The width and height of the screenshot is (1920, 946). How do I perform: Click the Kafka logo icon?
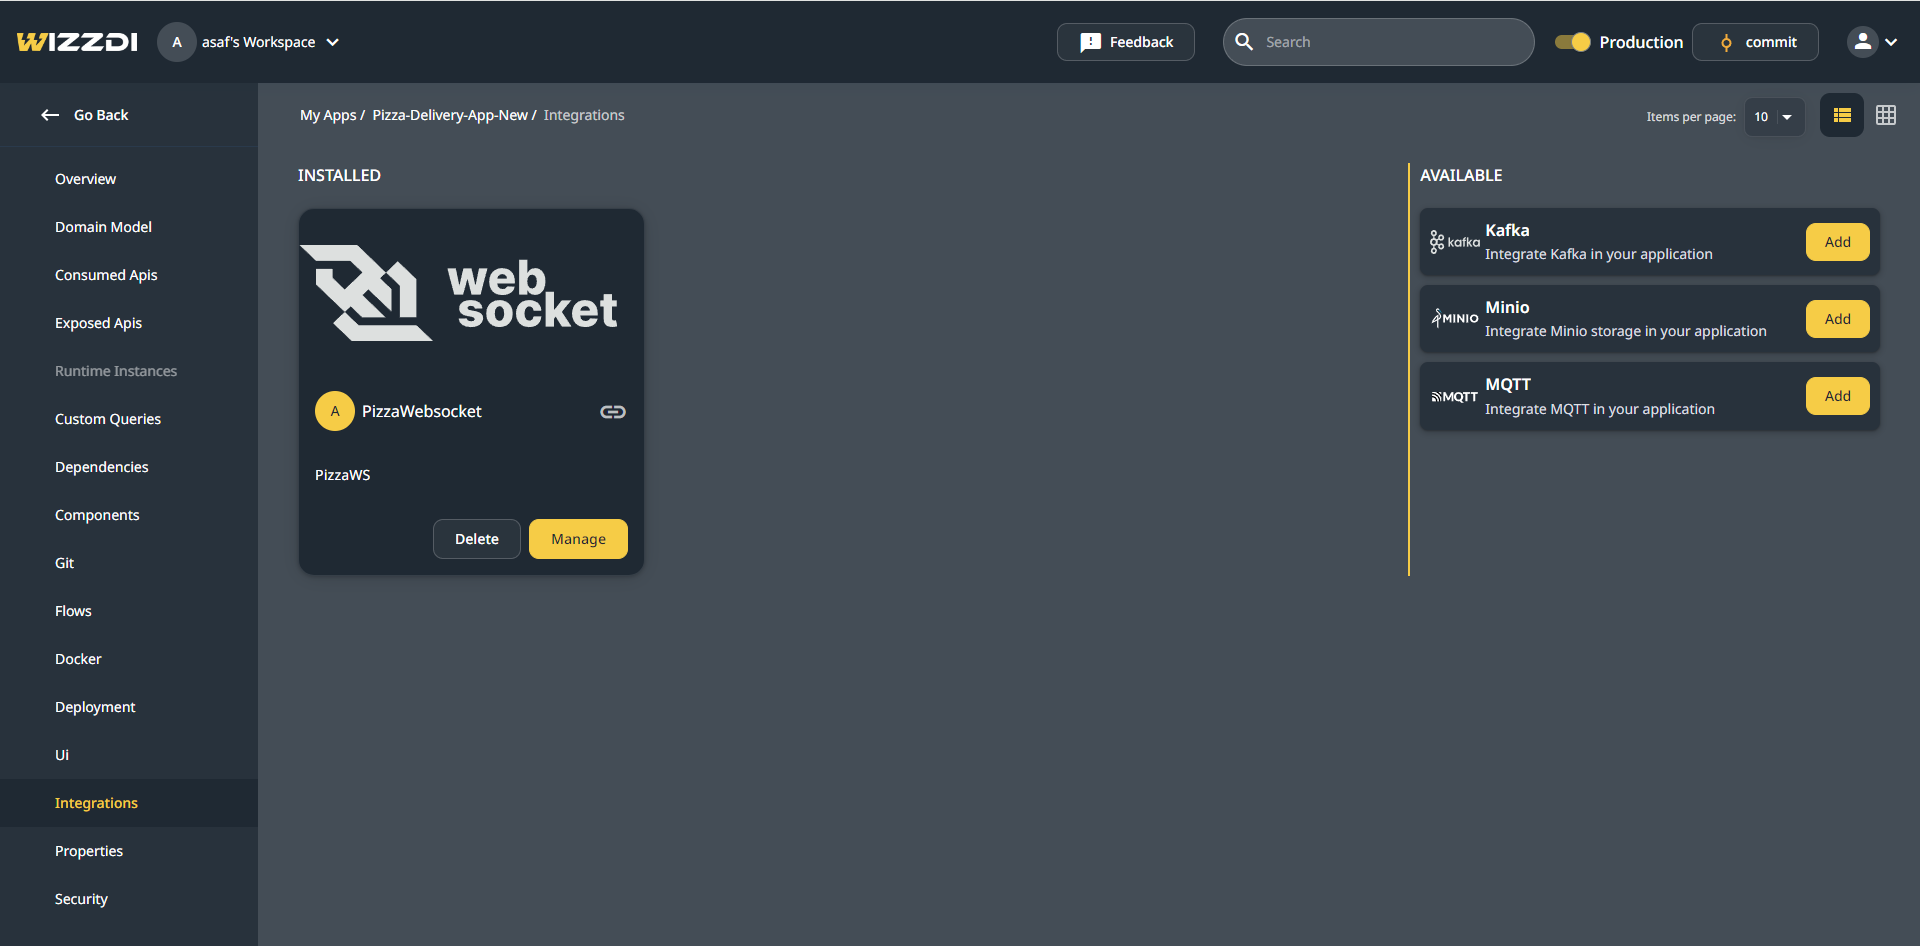1454,242
